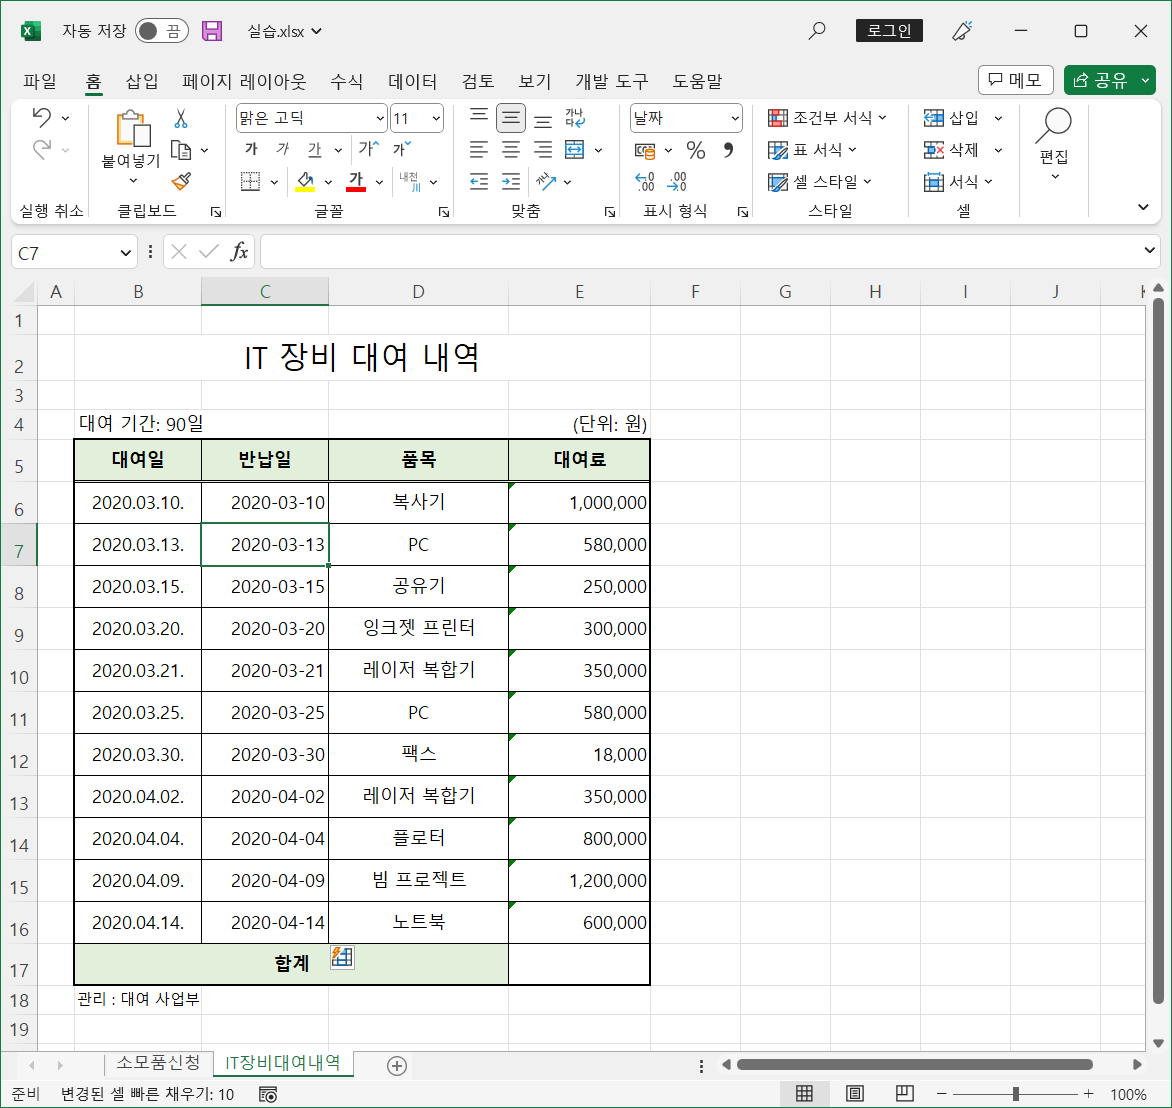
Task: Toggle top vertical alignment
Action: coord(478,117)
